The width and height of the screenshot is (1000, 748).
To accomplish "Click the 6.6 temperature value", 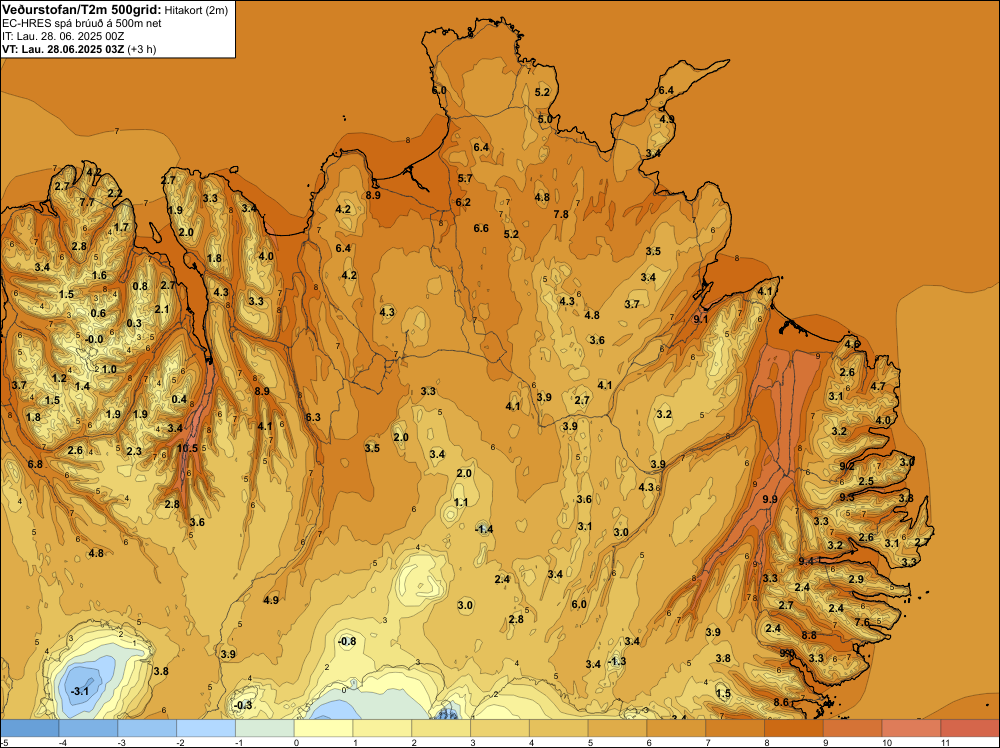I will click(x=481, y=228).
